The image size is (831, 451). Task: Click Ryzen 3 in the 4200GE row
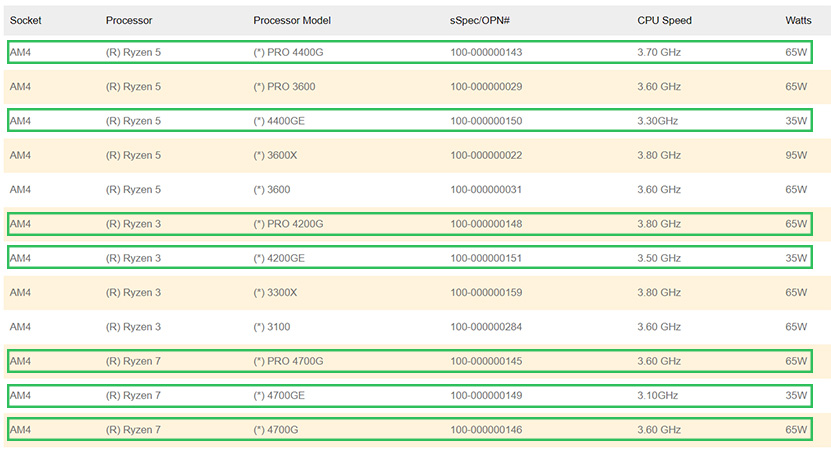133,259
